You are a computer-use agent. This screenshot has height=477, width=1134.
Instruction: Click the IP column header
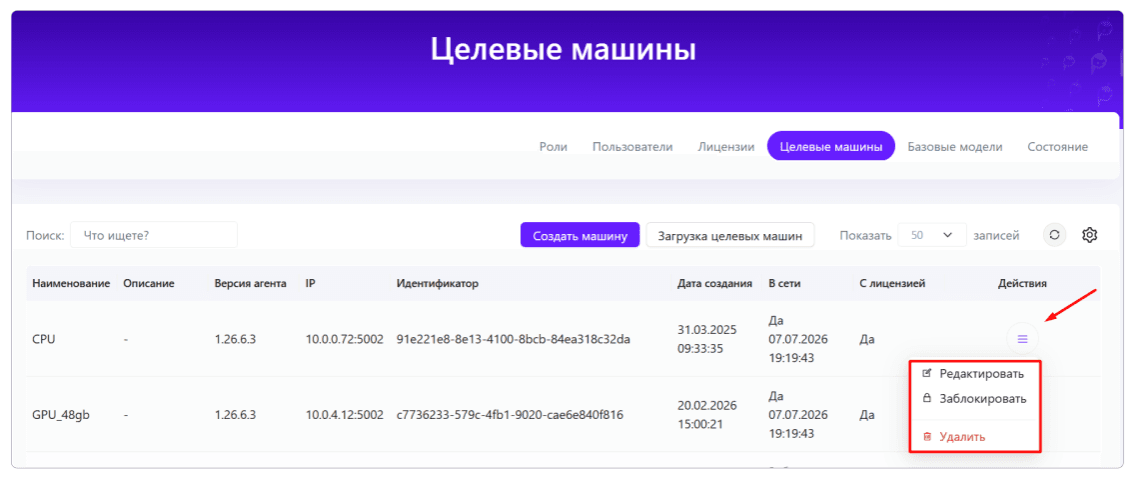[x=310, y=283]
